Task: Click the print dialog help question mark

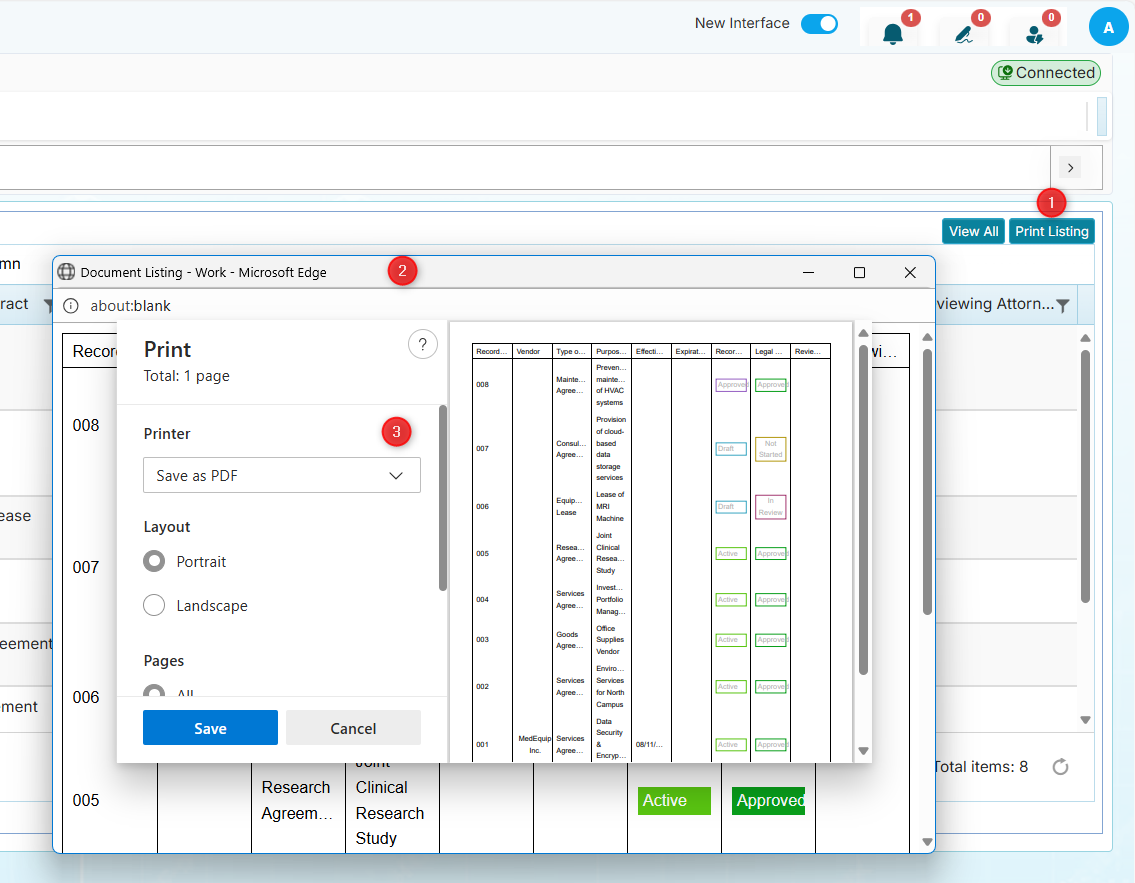Action: tap(422, 345)
